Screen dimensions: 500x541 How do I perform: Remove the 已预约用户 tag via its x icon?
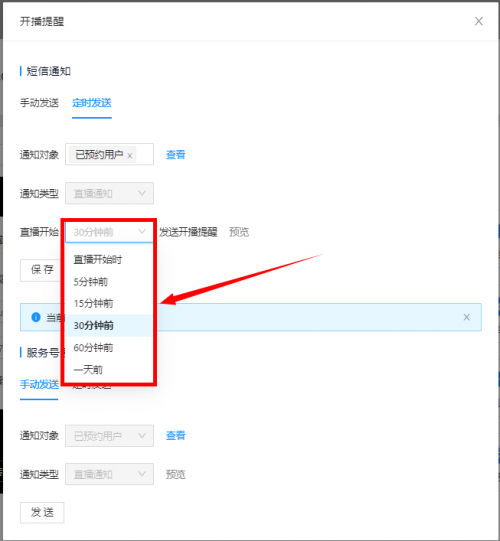130,156
